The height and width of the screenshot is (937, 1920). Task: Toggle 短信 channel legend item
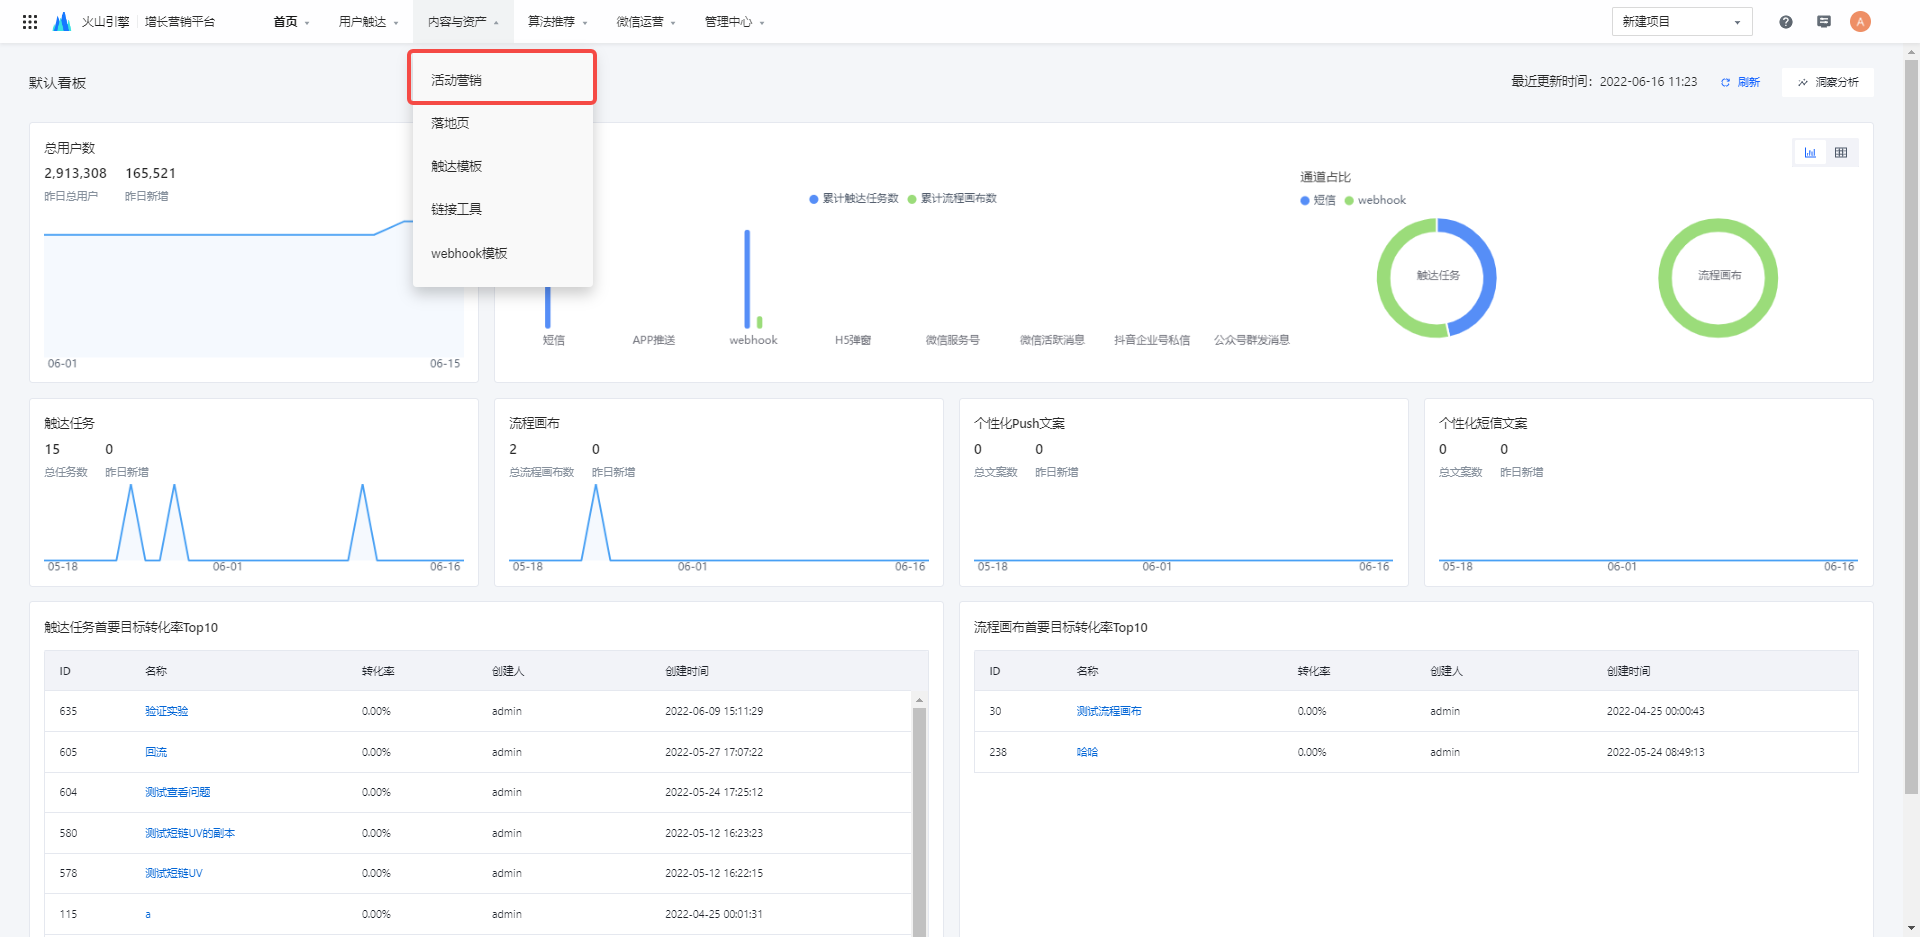pyautogui.click(x=1318, y=200)
